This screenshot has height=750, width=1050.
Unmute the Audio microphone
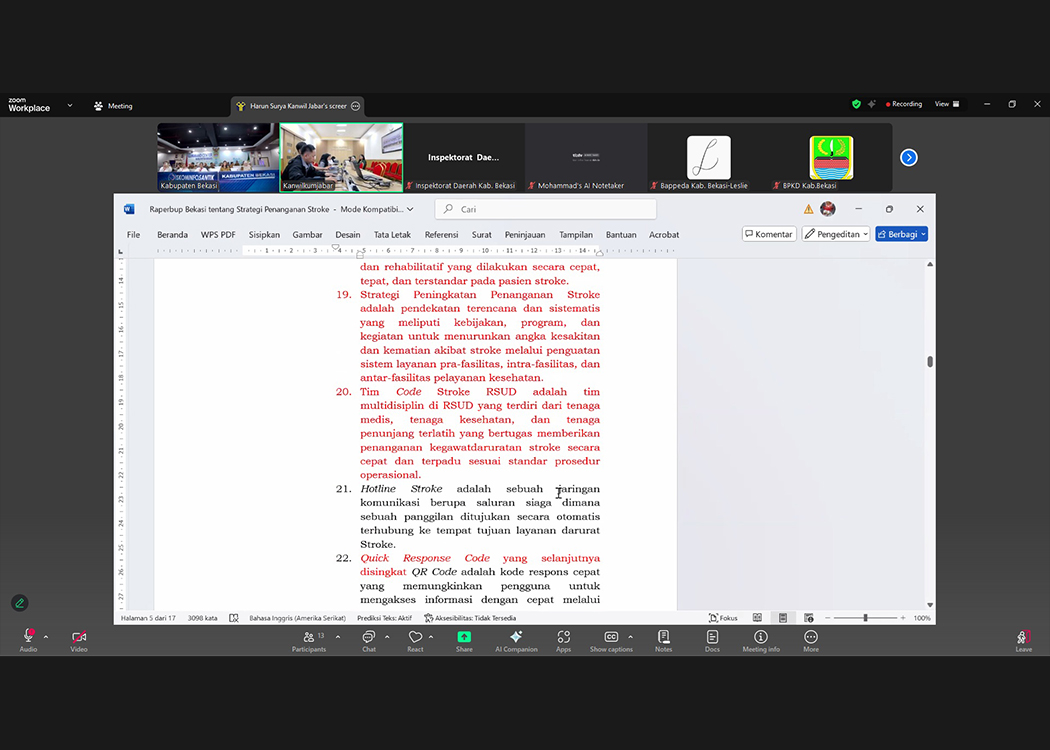click(28, 638)
